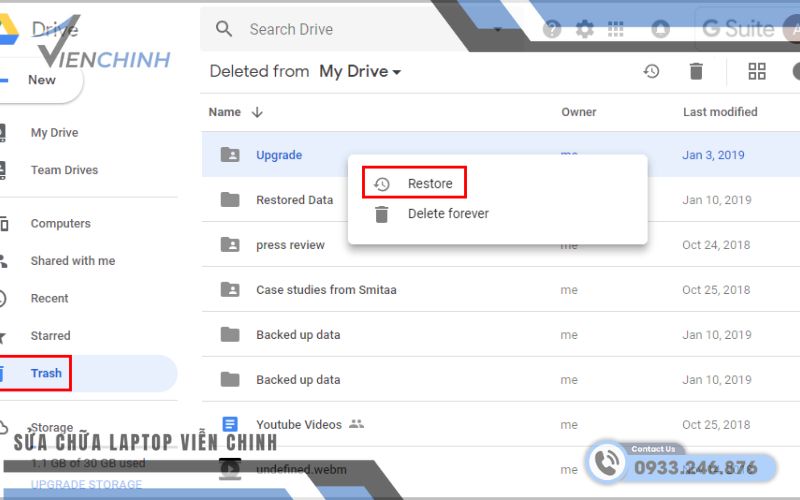Click the Upgrade shared folder icon
Viewport: 800px width, 500px height.
(230, 155)
